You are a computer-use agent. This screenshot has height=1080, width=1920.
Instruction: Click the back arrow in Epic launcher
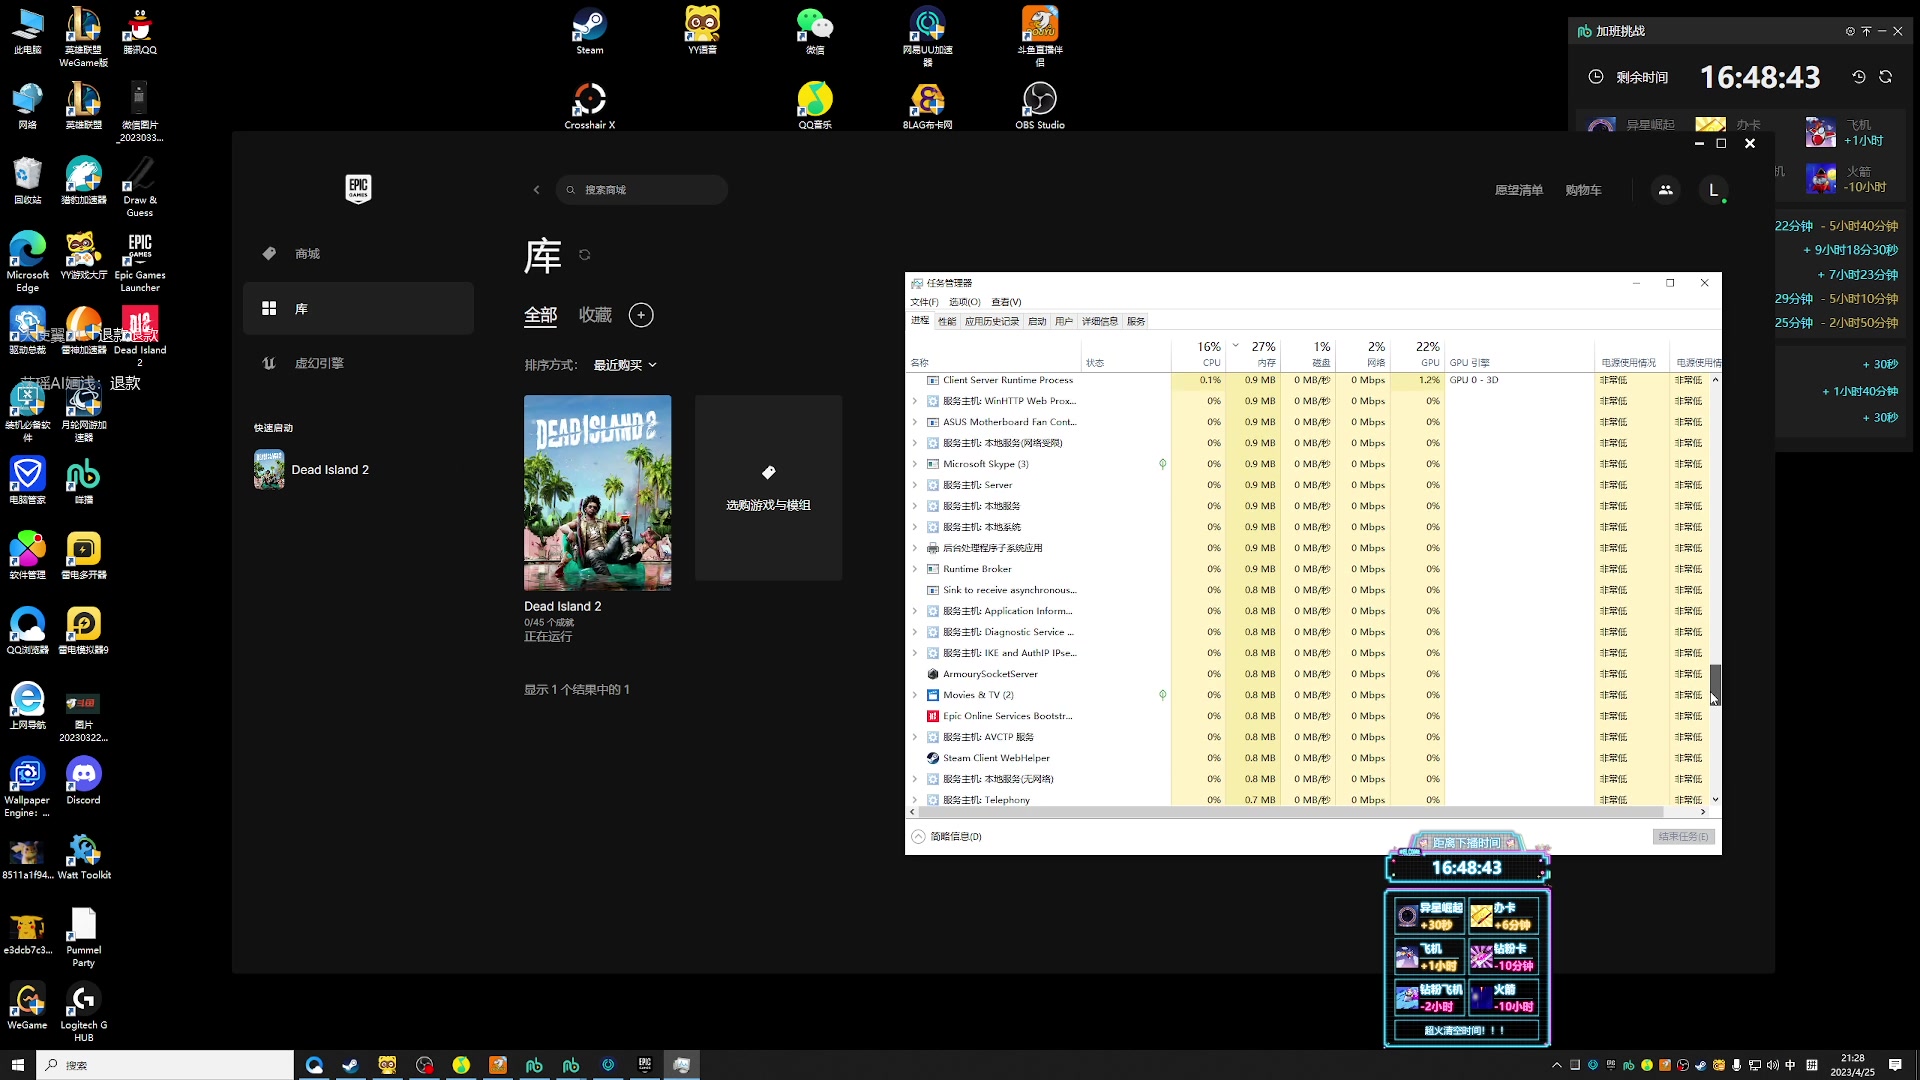click(x=536, y=190)
